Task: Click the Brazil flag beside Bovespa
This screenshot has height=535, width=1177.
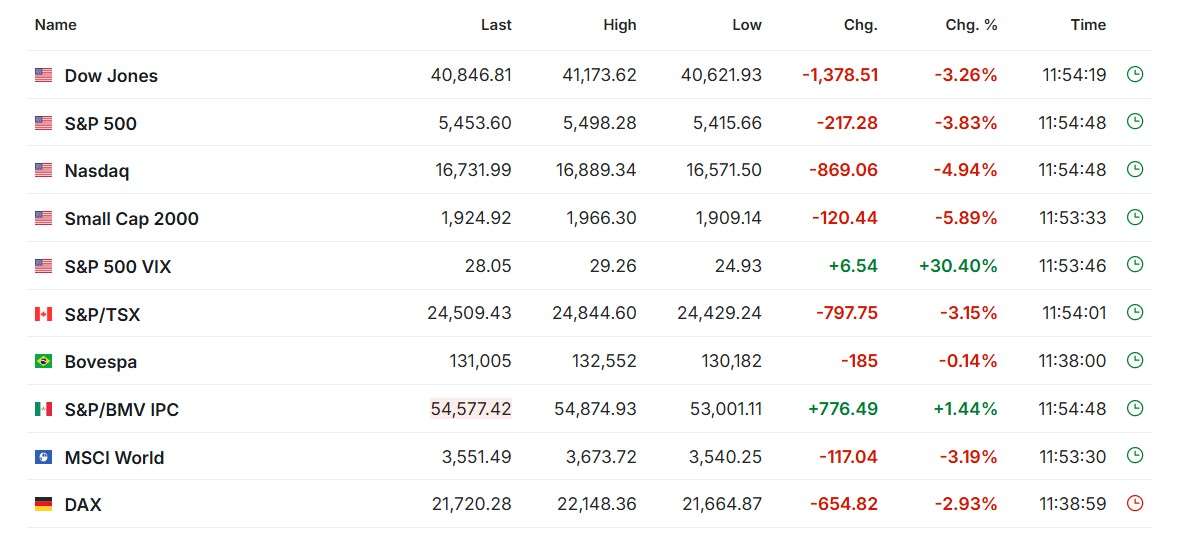Action: point(44,361)
